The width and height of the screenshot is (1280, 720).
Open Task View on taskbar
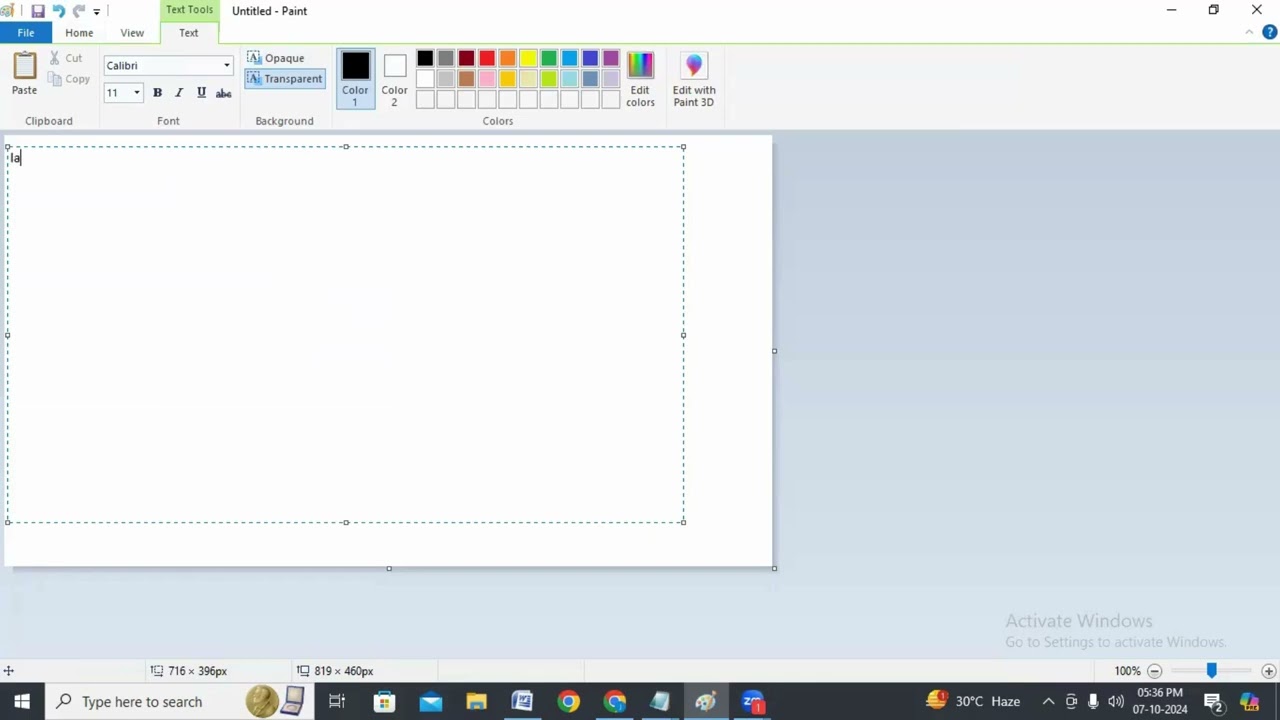(337, 702)
